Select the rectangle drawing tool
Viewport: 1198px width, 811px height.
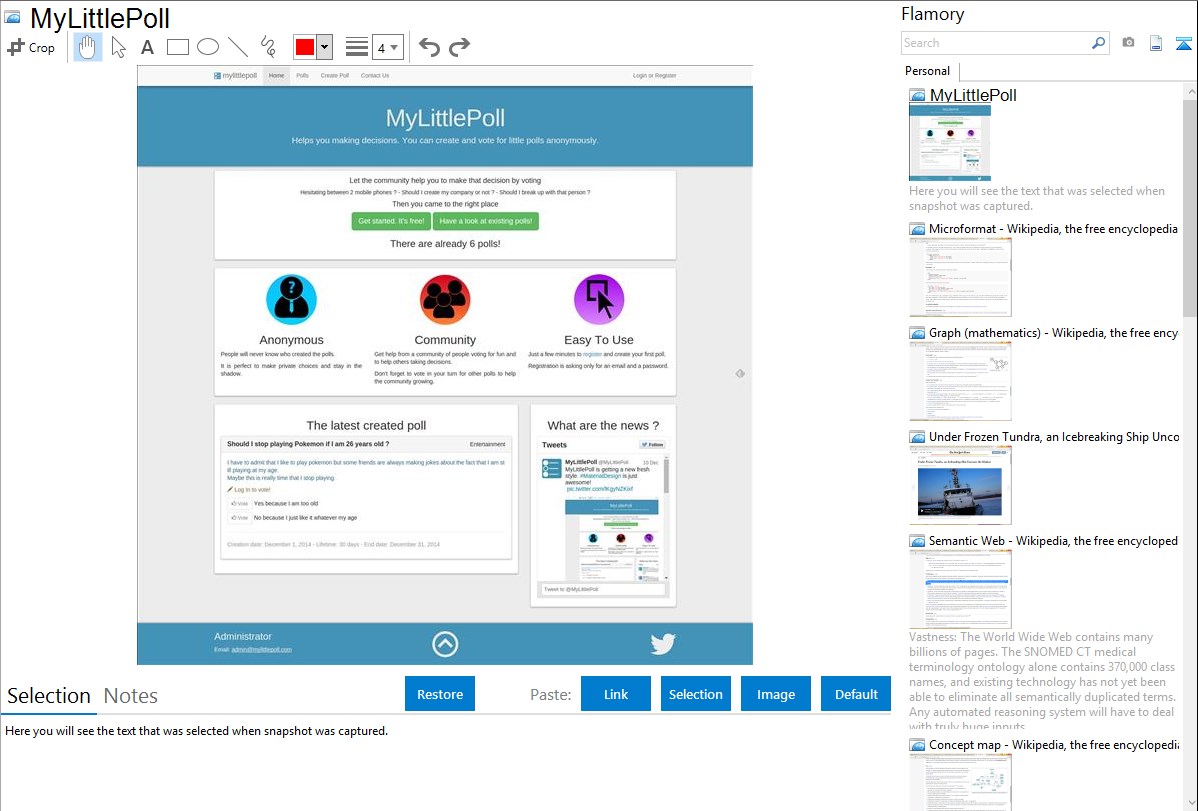(177, 47)
